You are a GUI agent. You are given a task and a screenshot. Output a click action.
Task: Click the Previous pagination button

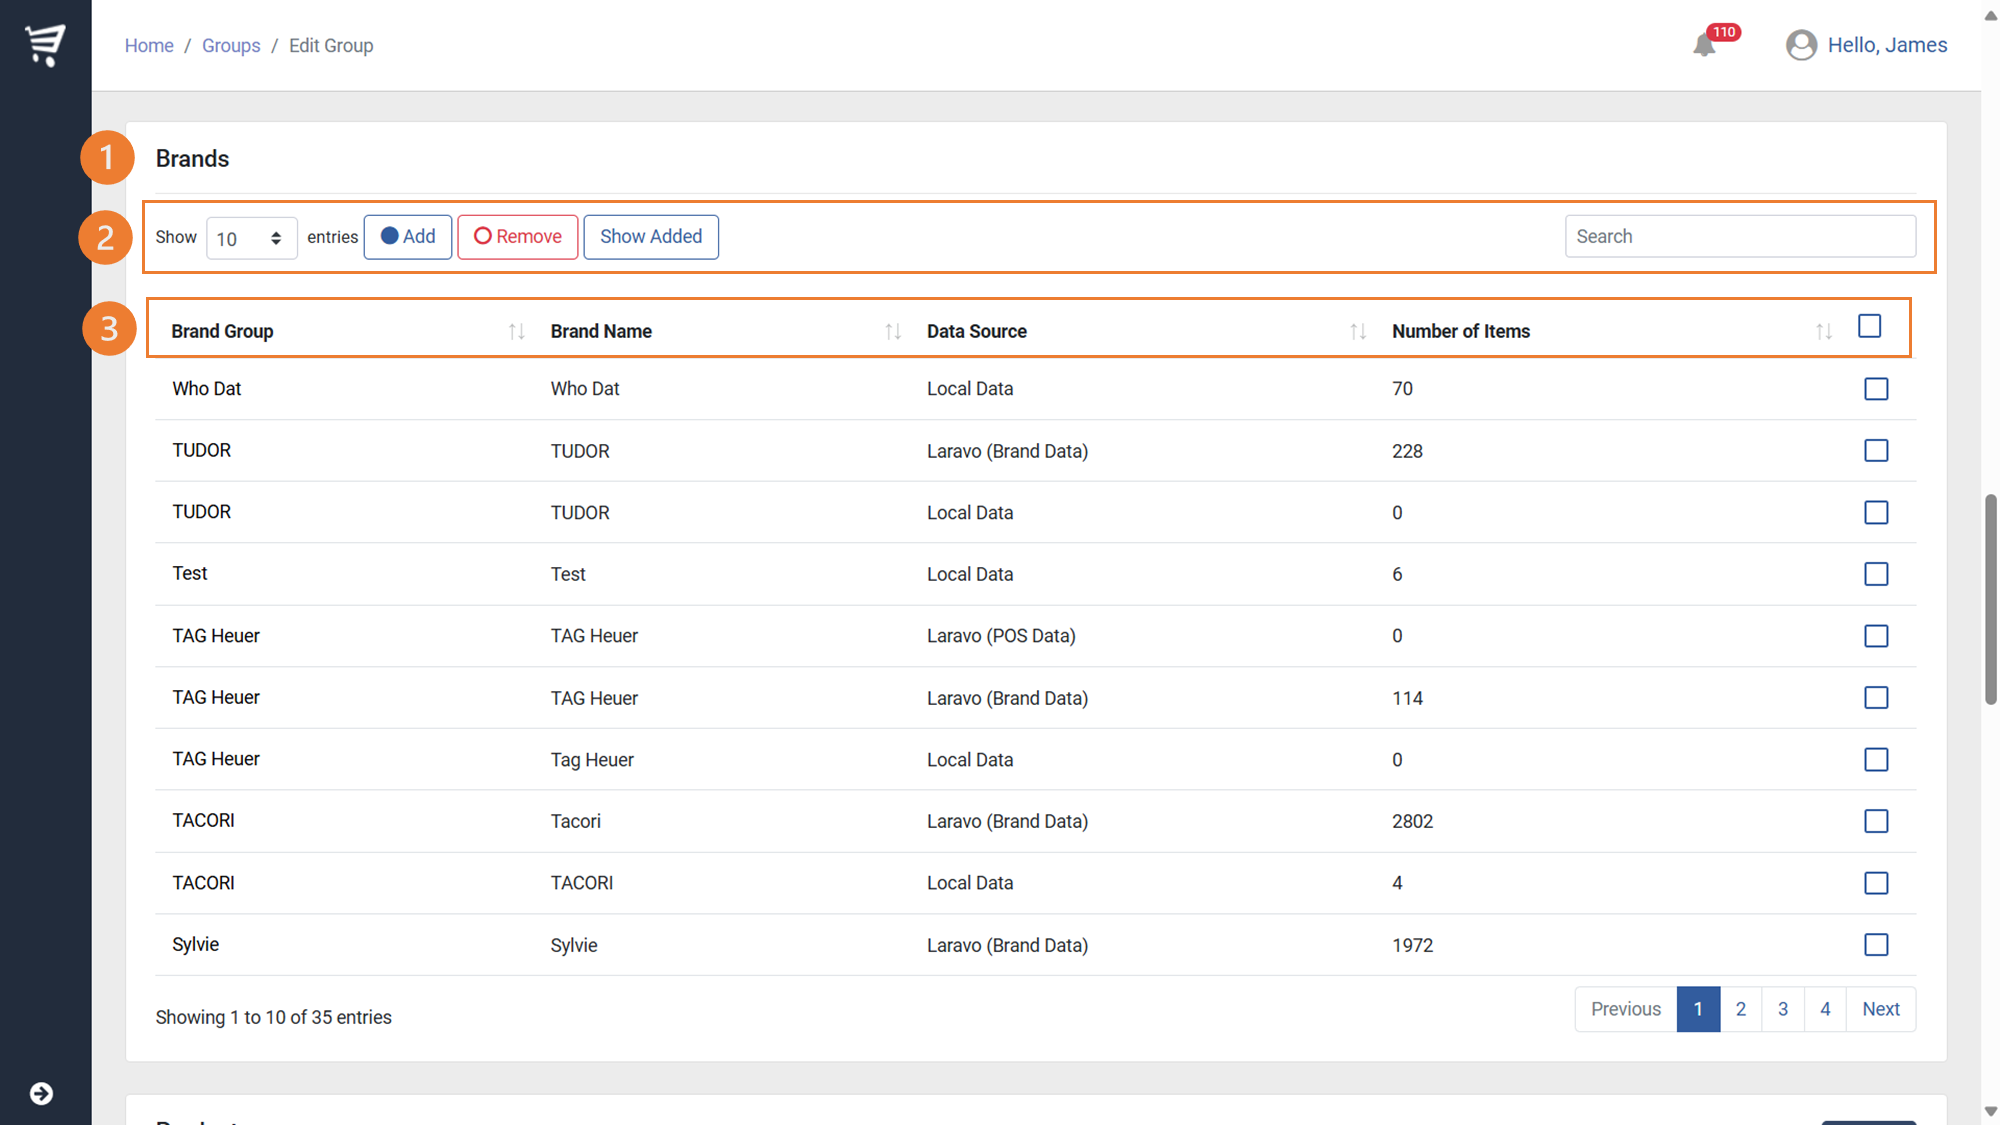[x=1626, y=1009]
